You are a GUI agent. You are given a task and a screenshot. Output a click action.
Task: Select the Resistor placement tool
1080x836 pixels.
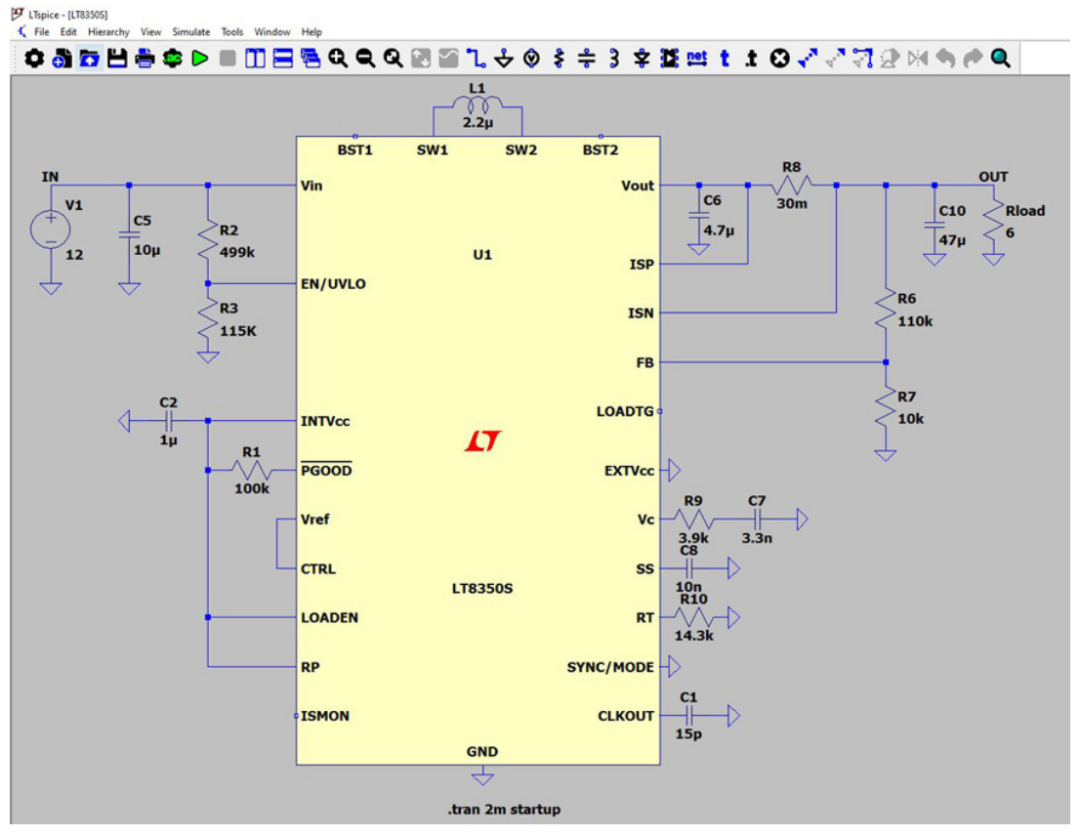coord(559,59)
